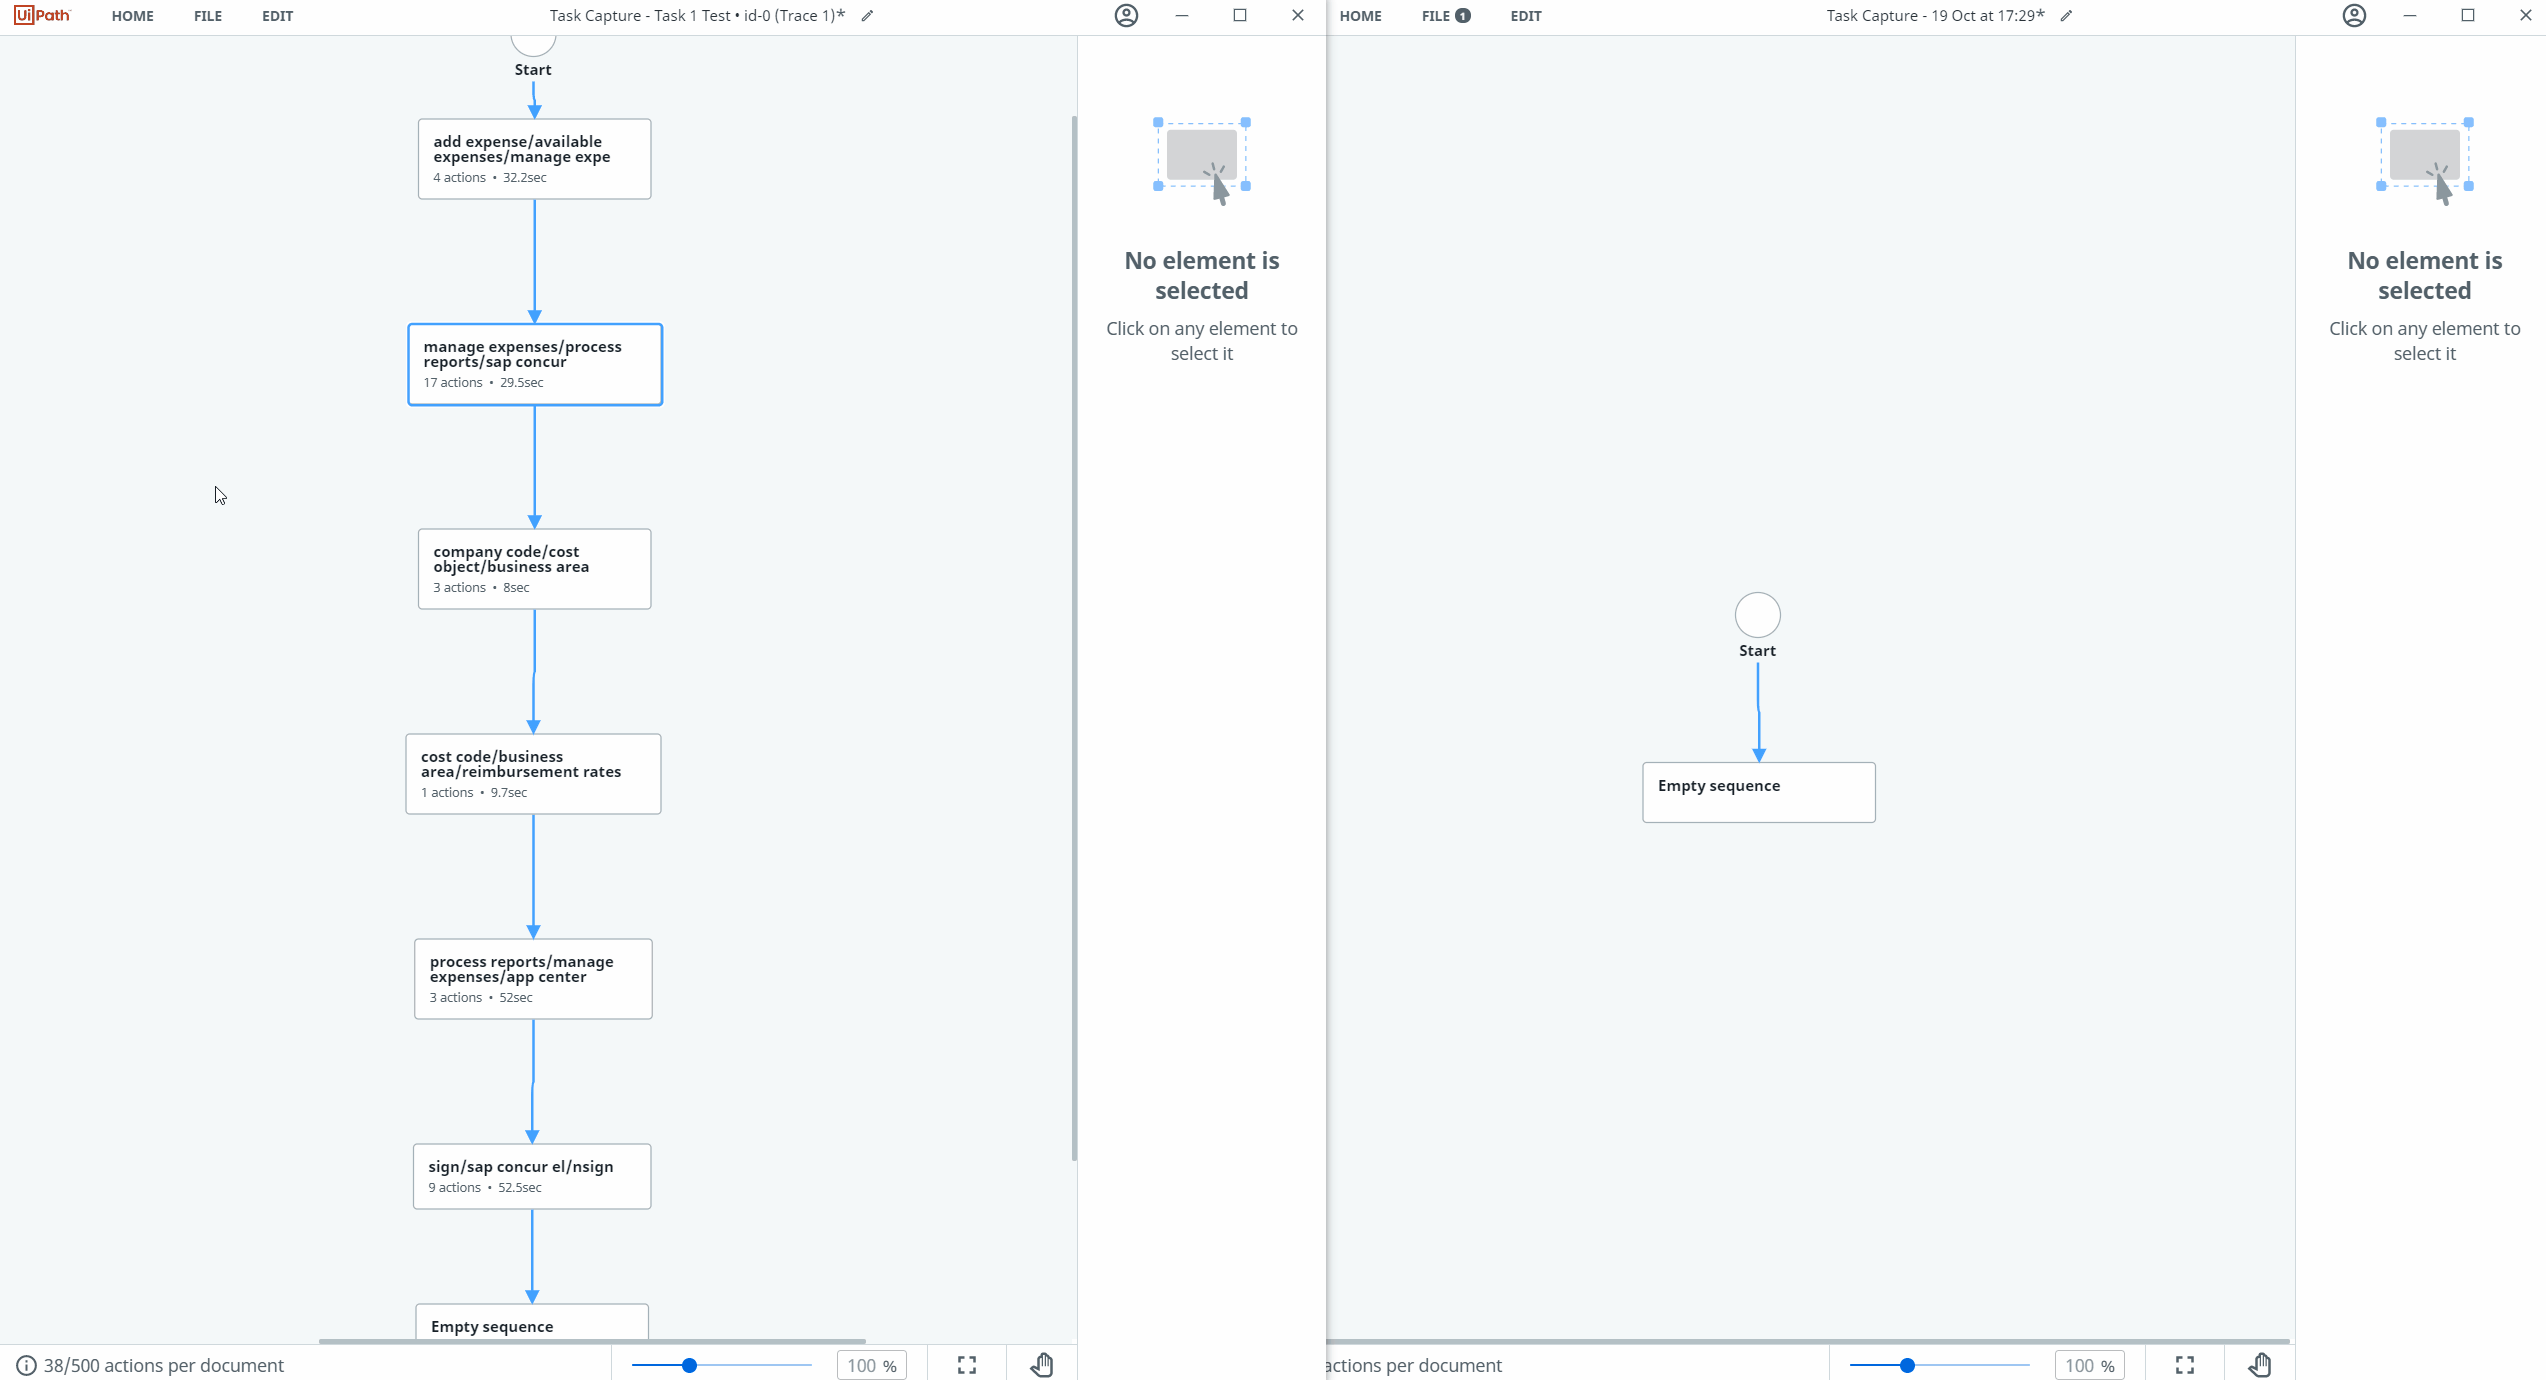Click the pencil icon beside Task 1 Test title
Image resolution: width=2546 pixels, height=1380 pixels.
click(x=867, y=16)
